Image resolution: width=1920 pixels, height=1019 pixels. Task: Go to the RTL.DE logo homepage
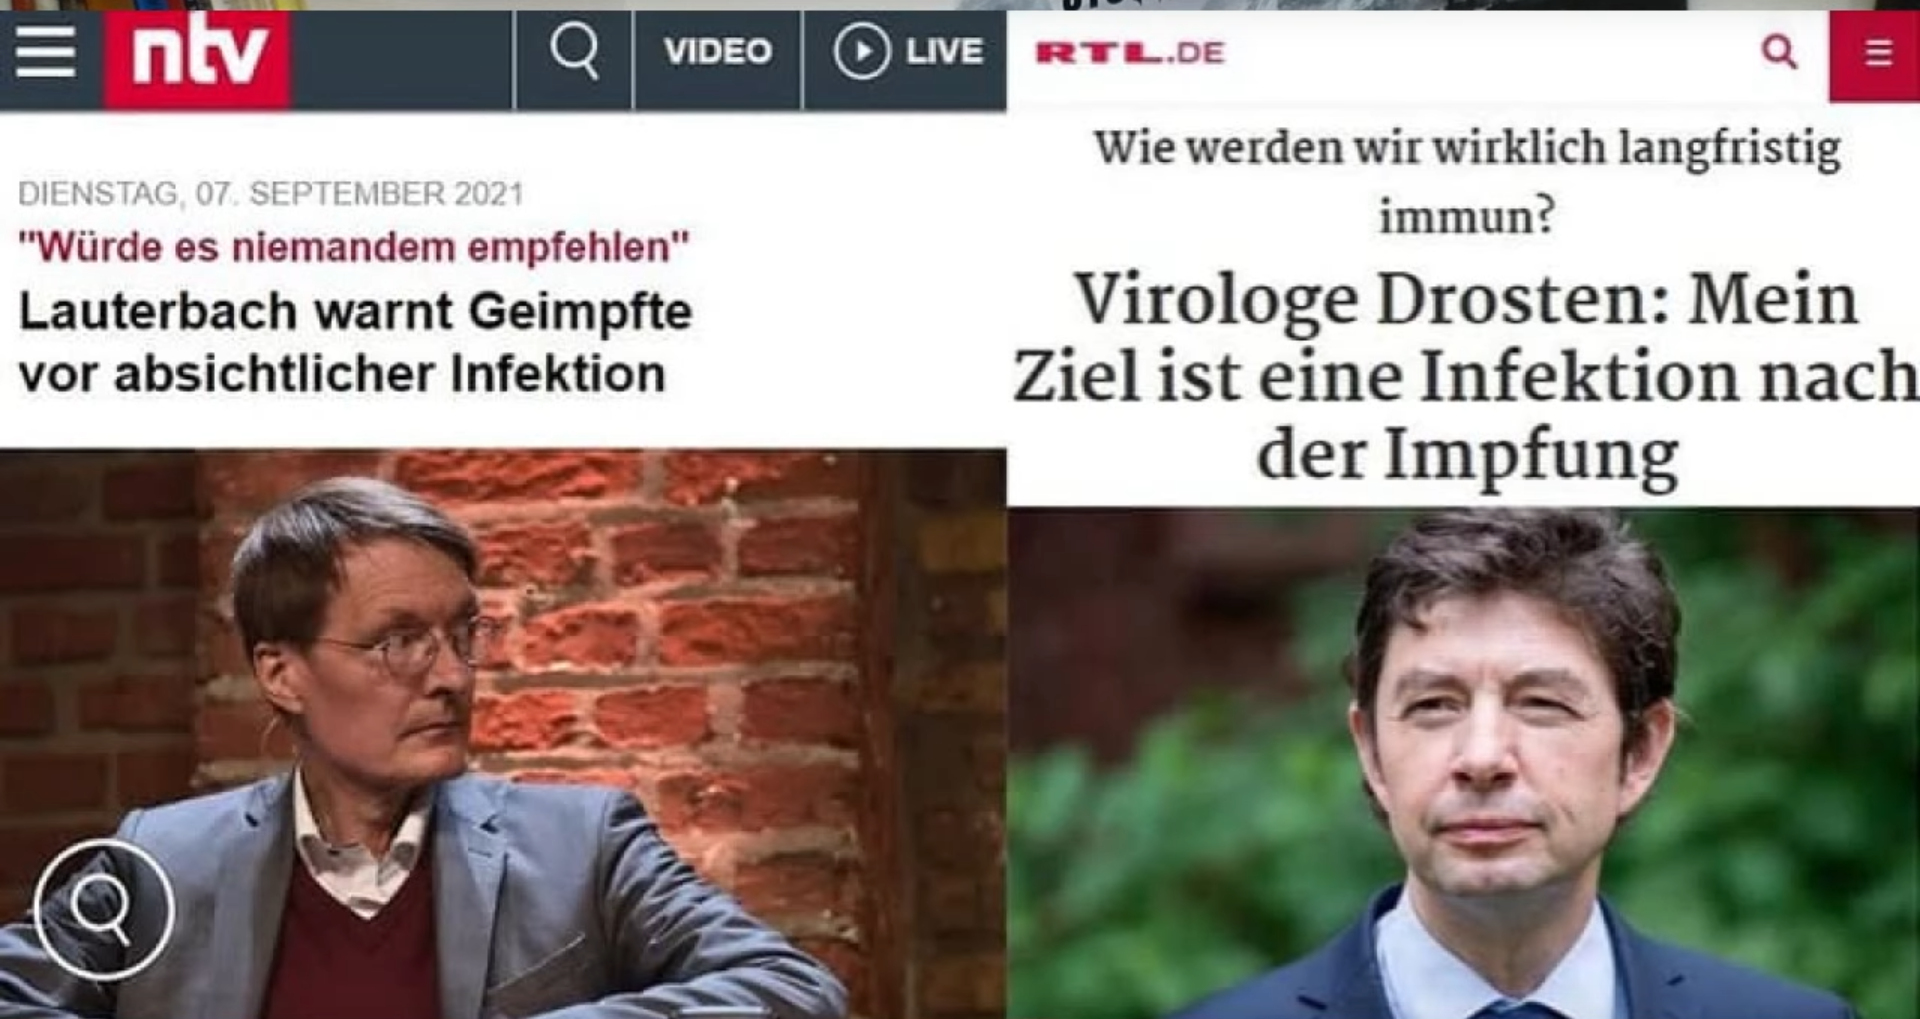pyautogui.click(x=1129, y=53)
